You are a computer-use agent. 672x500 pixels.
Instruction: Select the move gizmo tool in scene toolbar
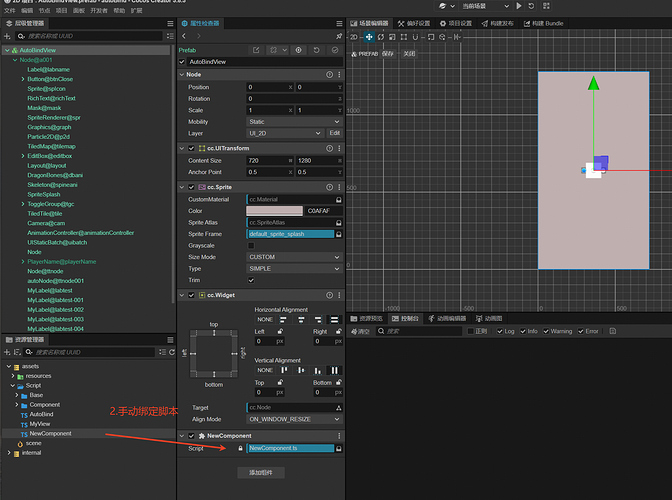coord(368,37)
